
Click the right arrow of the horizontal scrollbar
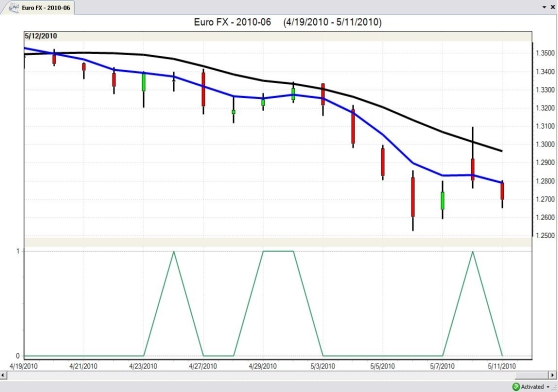coord(553,375)
